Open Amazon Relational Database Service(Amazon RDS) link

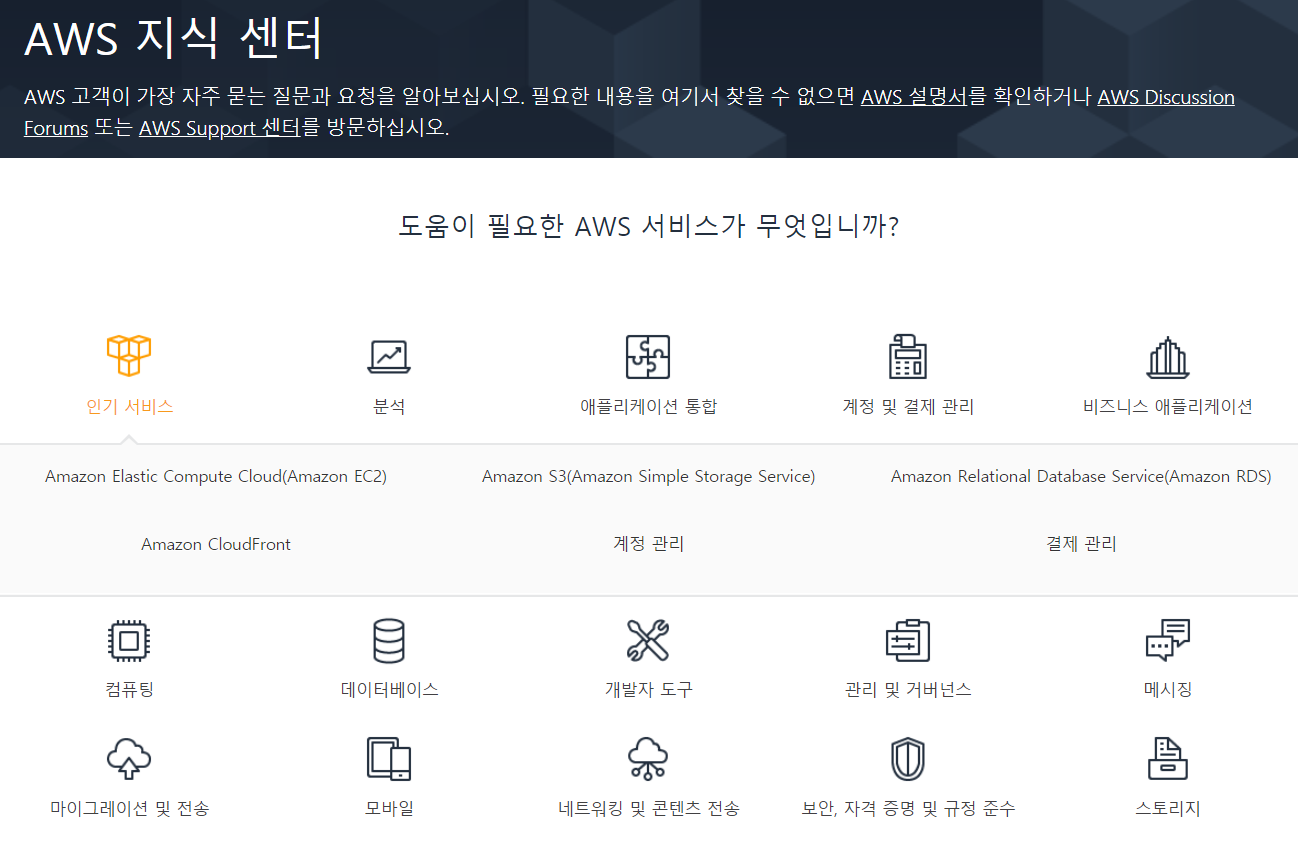[x=1081, y=477]
